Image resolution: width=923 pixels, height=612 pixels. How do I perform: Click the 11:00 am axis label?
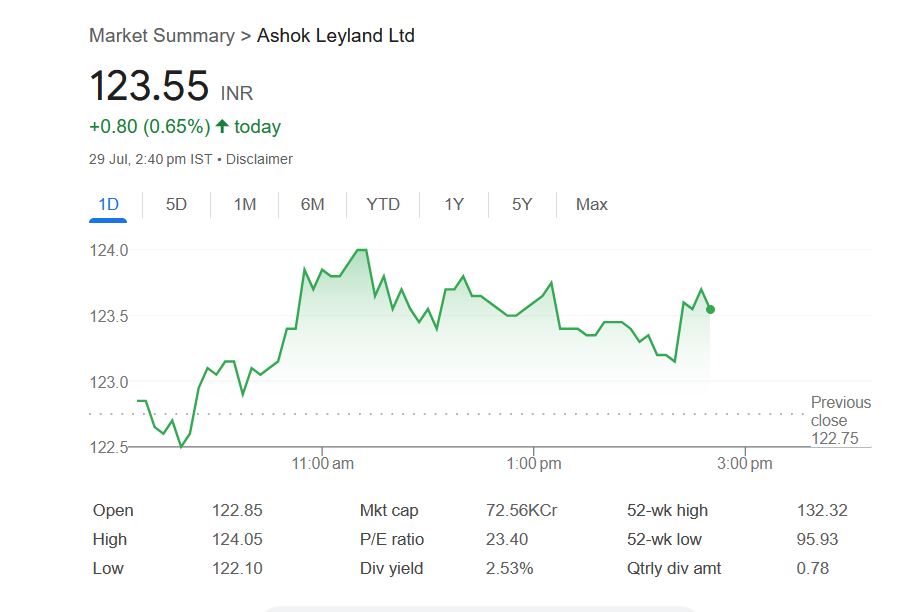(x=321, y=464)
